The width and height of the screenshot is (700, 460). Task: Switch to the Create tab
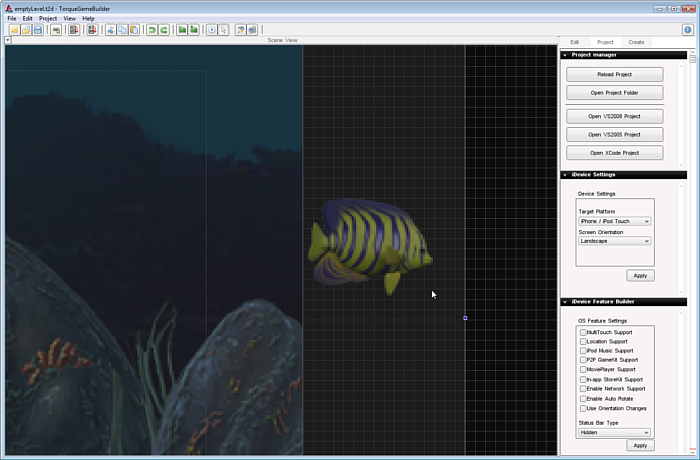click(x=636, y=42)
